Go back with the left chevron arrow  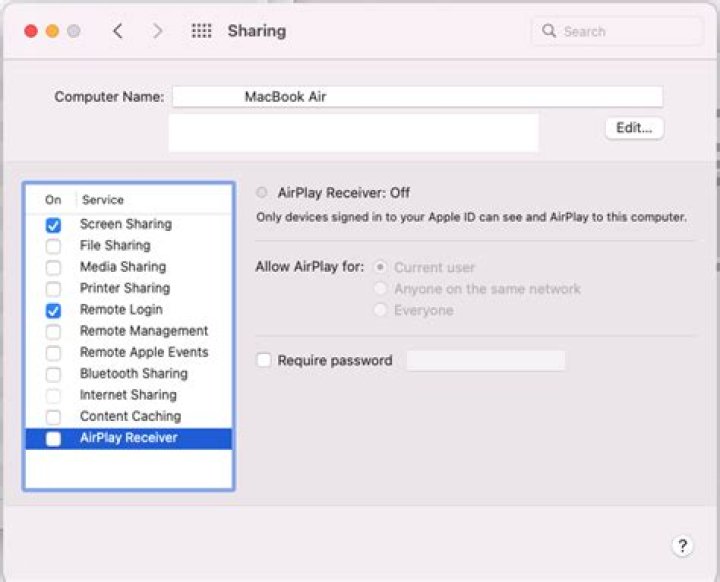118,31
